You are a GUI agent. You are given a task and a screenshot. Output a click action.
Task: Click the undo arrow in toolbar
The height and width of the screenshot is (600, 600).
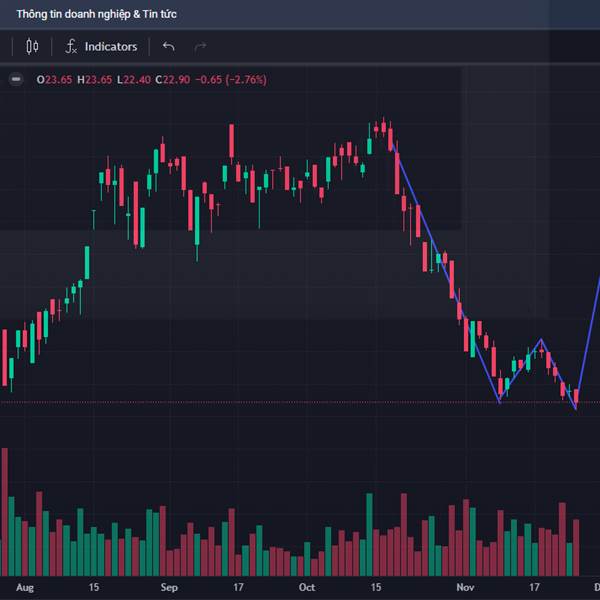point(168,46)
